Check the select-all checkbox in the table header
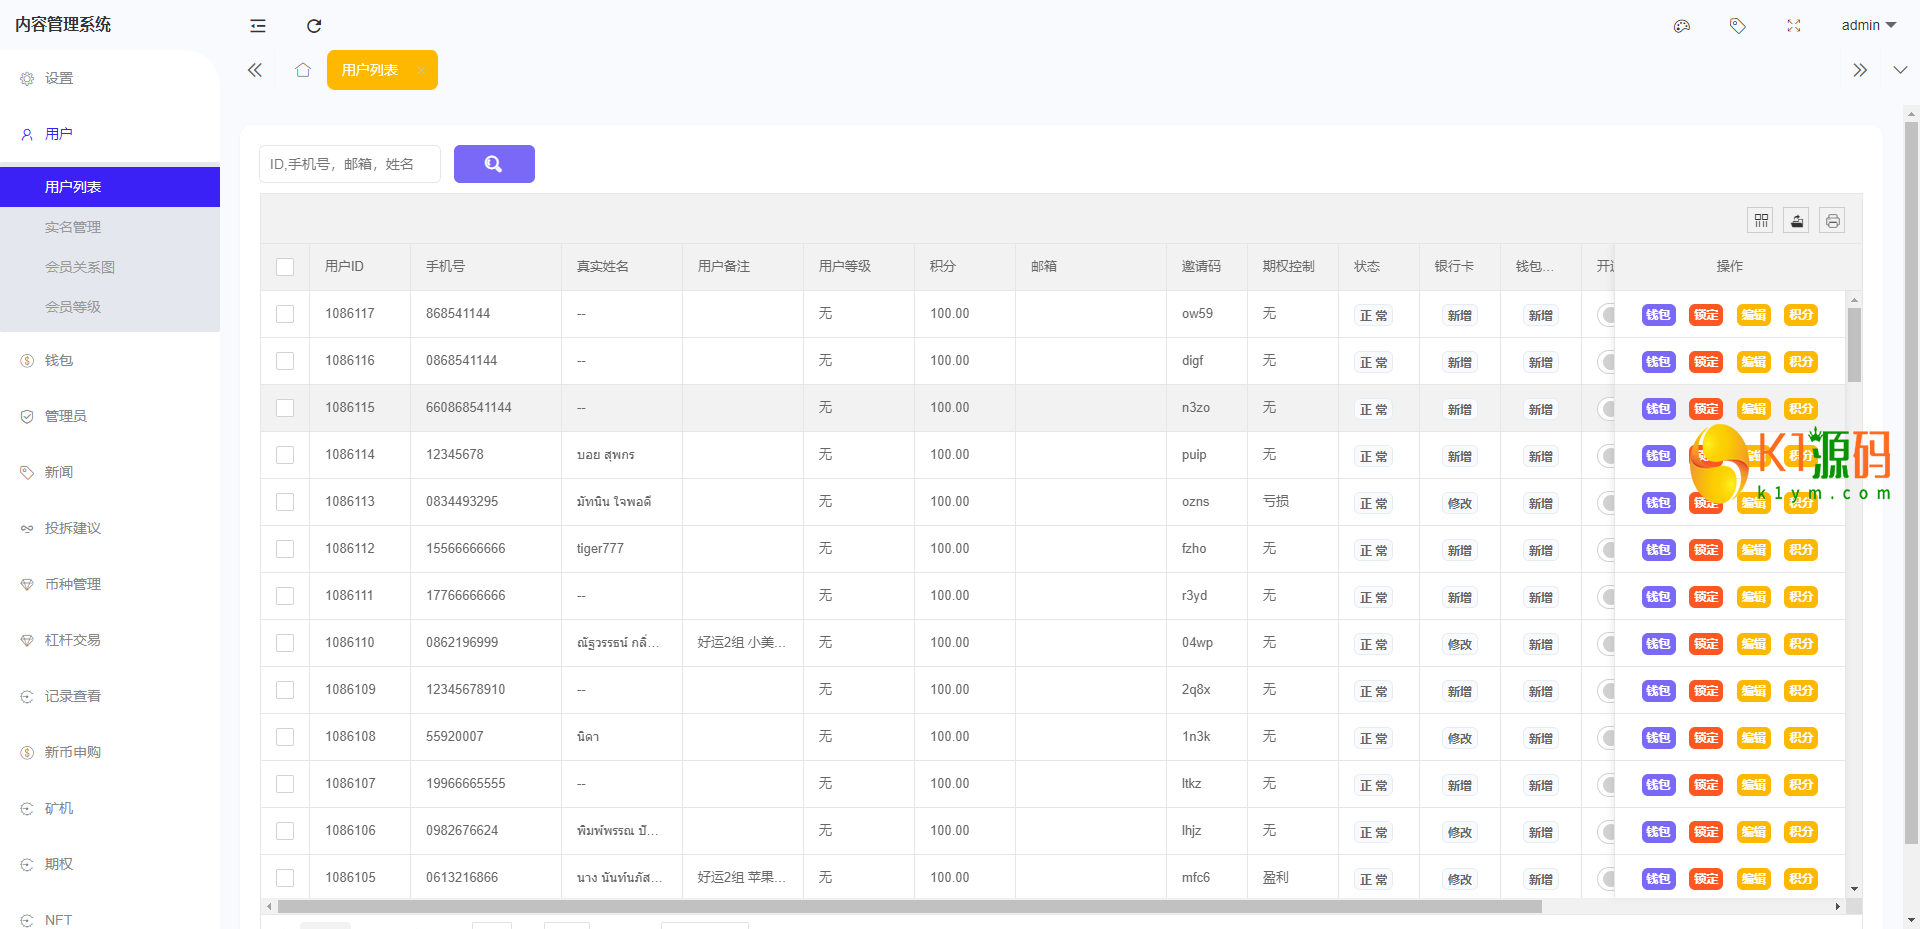This screenshot has height=929, width=1920. tap(285, 267)
